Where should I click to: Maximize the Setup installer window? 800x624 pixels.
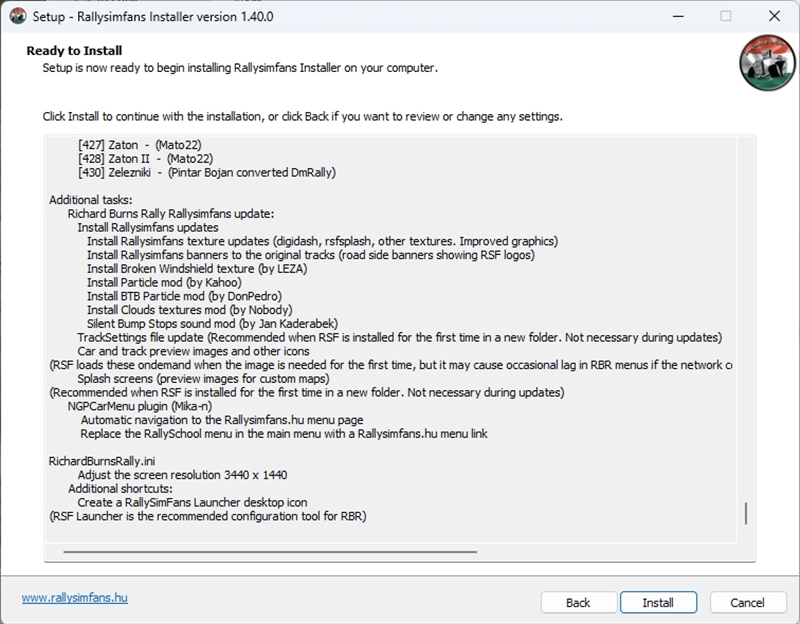pos(726,16)
